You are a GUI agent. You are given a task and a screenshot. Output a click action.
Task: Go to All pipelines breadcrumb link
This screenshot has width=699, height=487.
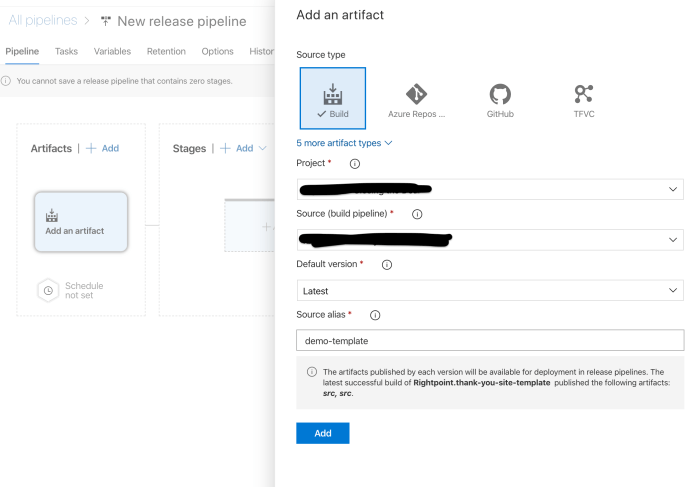pyautogui.click(x=42, y=21)
